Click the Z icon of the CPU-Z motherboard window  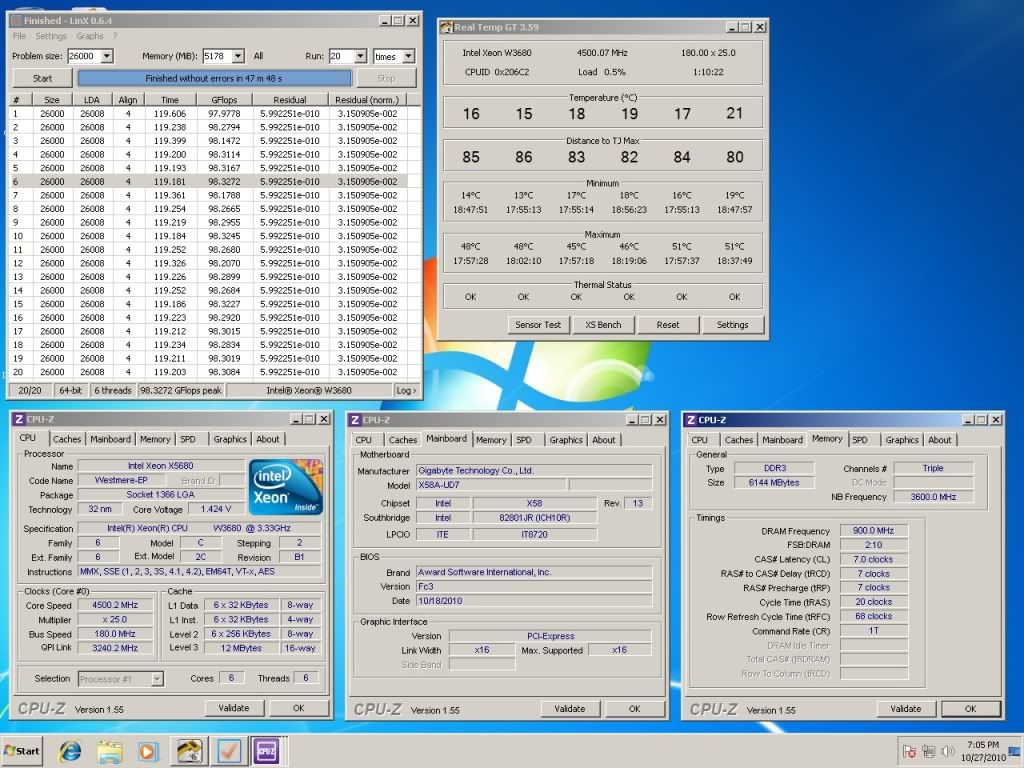[x=355, y=420]
